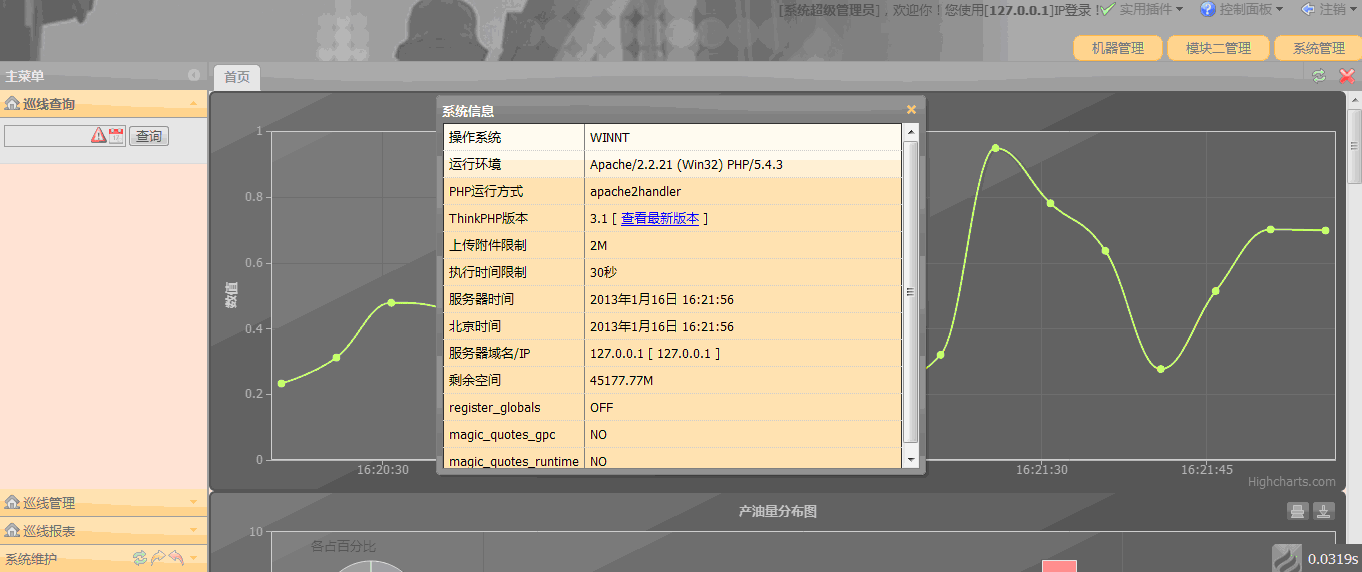Click the 查询 search button
This screenshot has width=1362, height=572.
[149, 136]
